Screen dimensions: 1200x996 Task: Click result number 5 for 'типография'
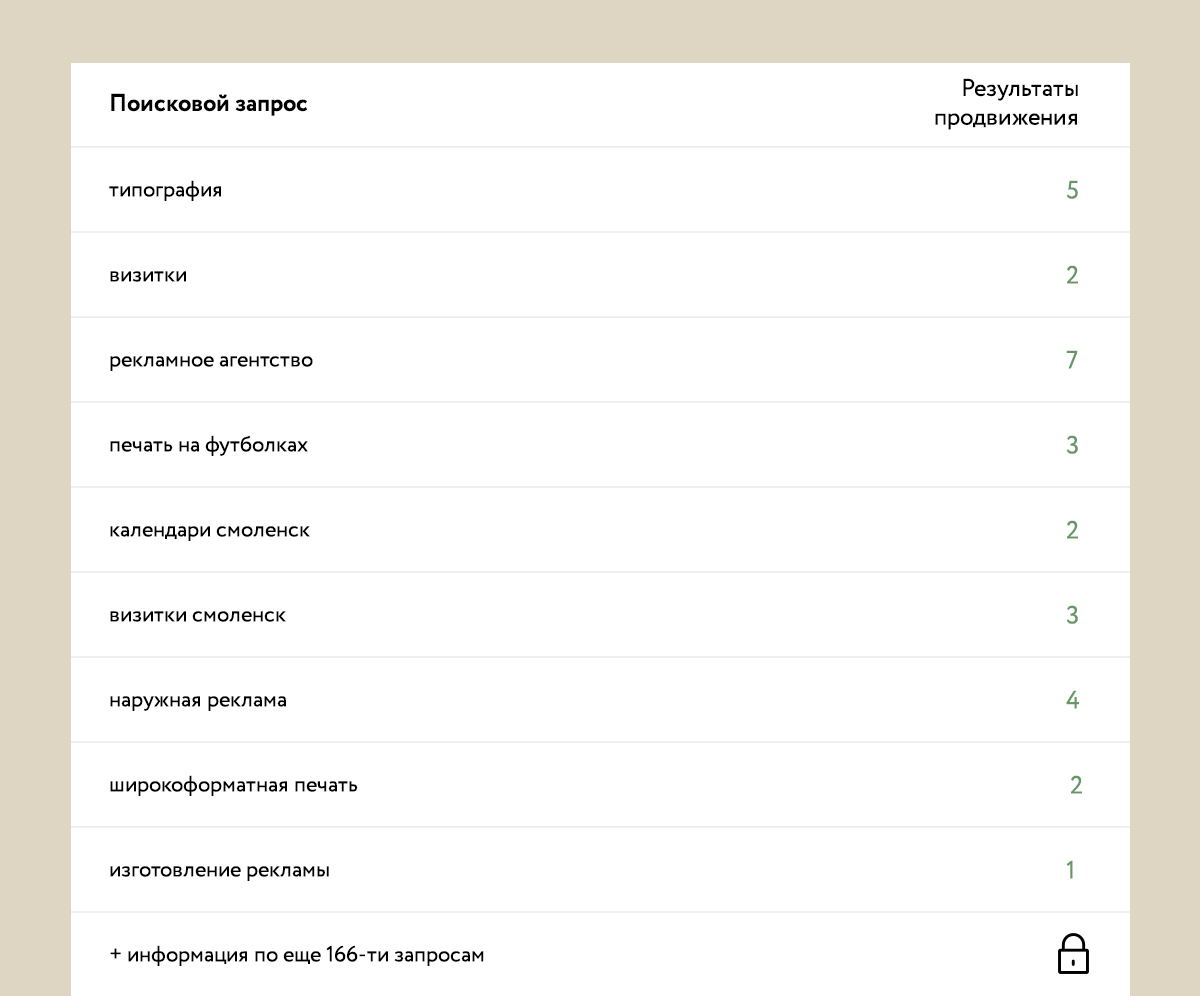point(1072,190)
